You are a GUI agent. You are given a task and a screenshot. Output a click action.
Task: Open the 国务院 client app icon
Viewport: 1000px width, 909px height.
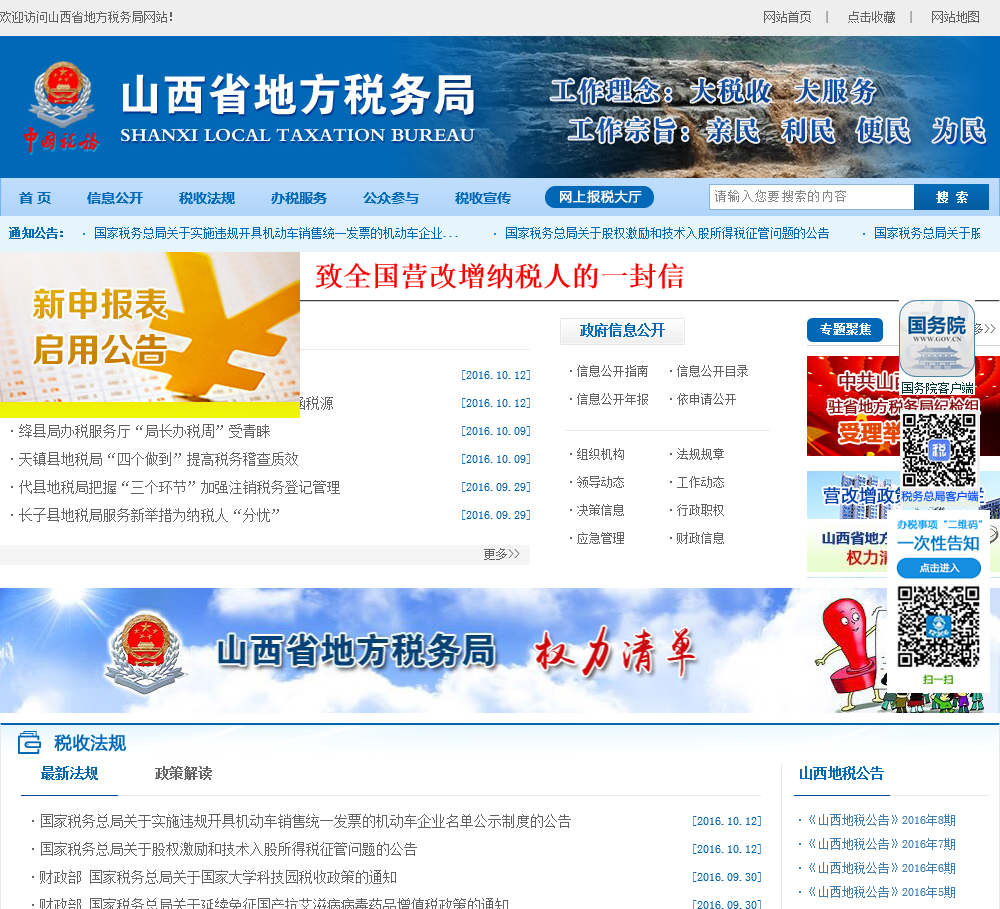point(937,338)
